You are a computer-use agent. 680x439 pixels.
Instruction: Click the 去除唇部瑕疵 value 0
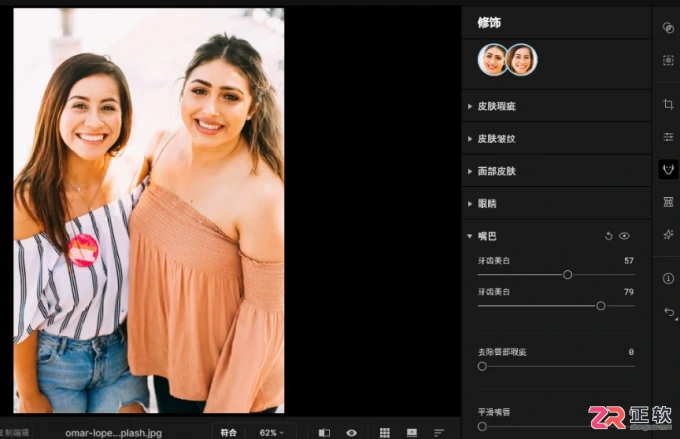(x=631, y=352)
